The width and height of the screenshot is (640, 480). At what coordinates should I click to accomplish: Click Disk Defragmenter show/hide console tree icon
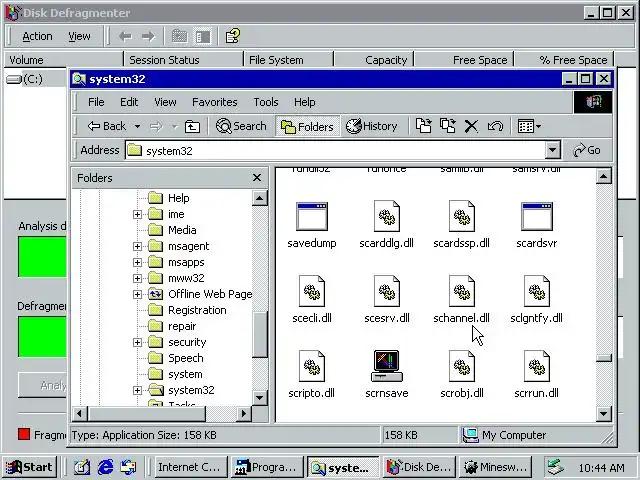click(x=203, y=37)
